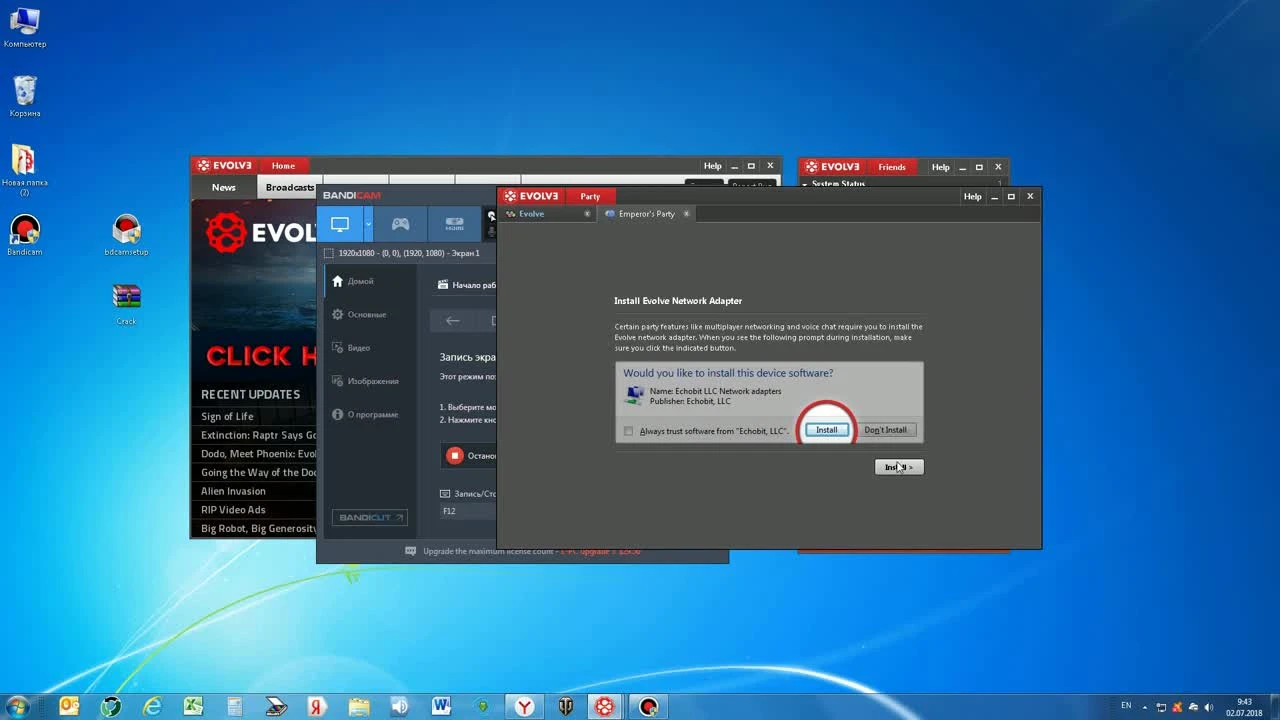The height and width of the screenshot is (720, 1280).
Task: Select Bandicam game recording mode icon
Action: 400,225
